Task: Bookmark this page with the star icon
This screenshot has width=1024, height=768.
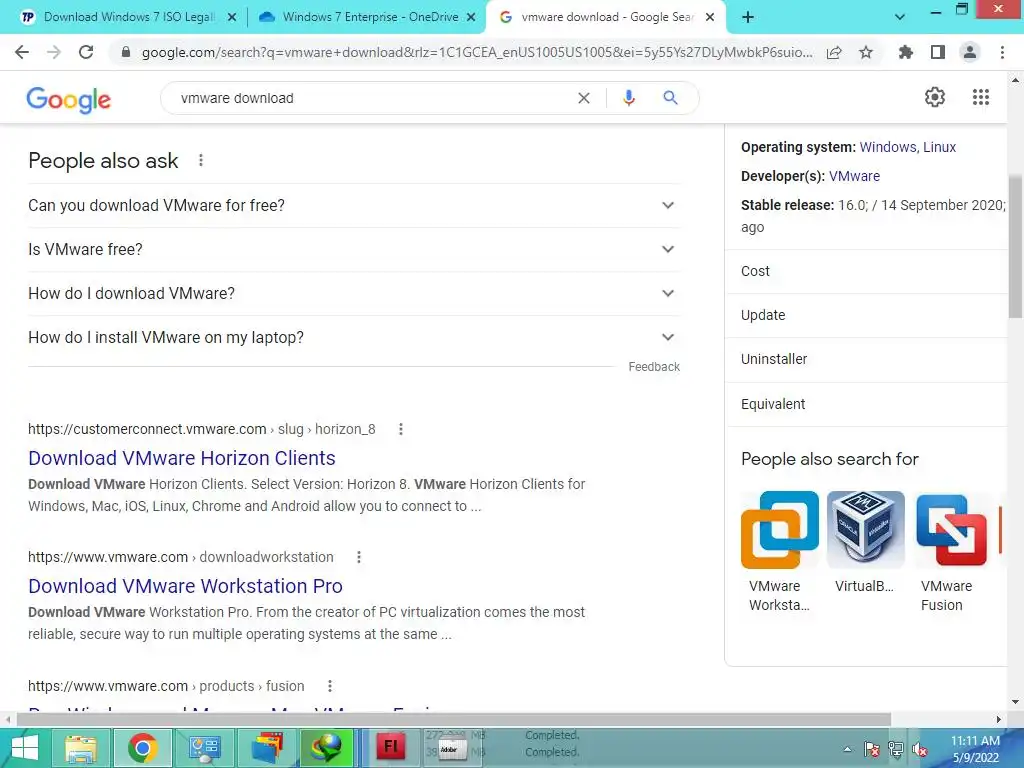Action: (866, 52)
